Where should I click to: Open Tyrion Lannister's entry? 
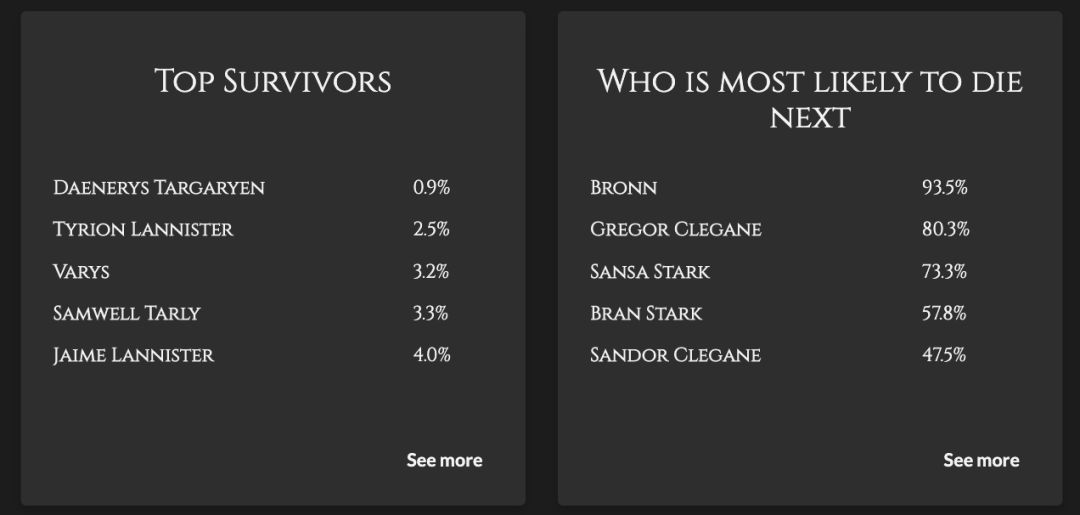(x=143, y=230)
